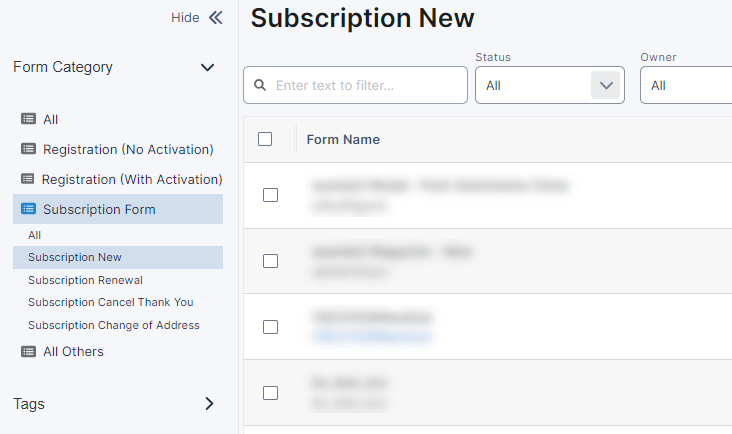This screenshot has width=732, height=434.
Task: Tick the fourth form row checkbox
Action: click(270, 393)
